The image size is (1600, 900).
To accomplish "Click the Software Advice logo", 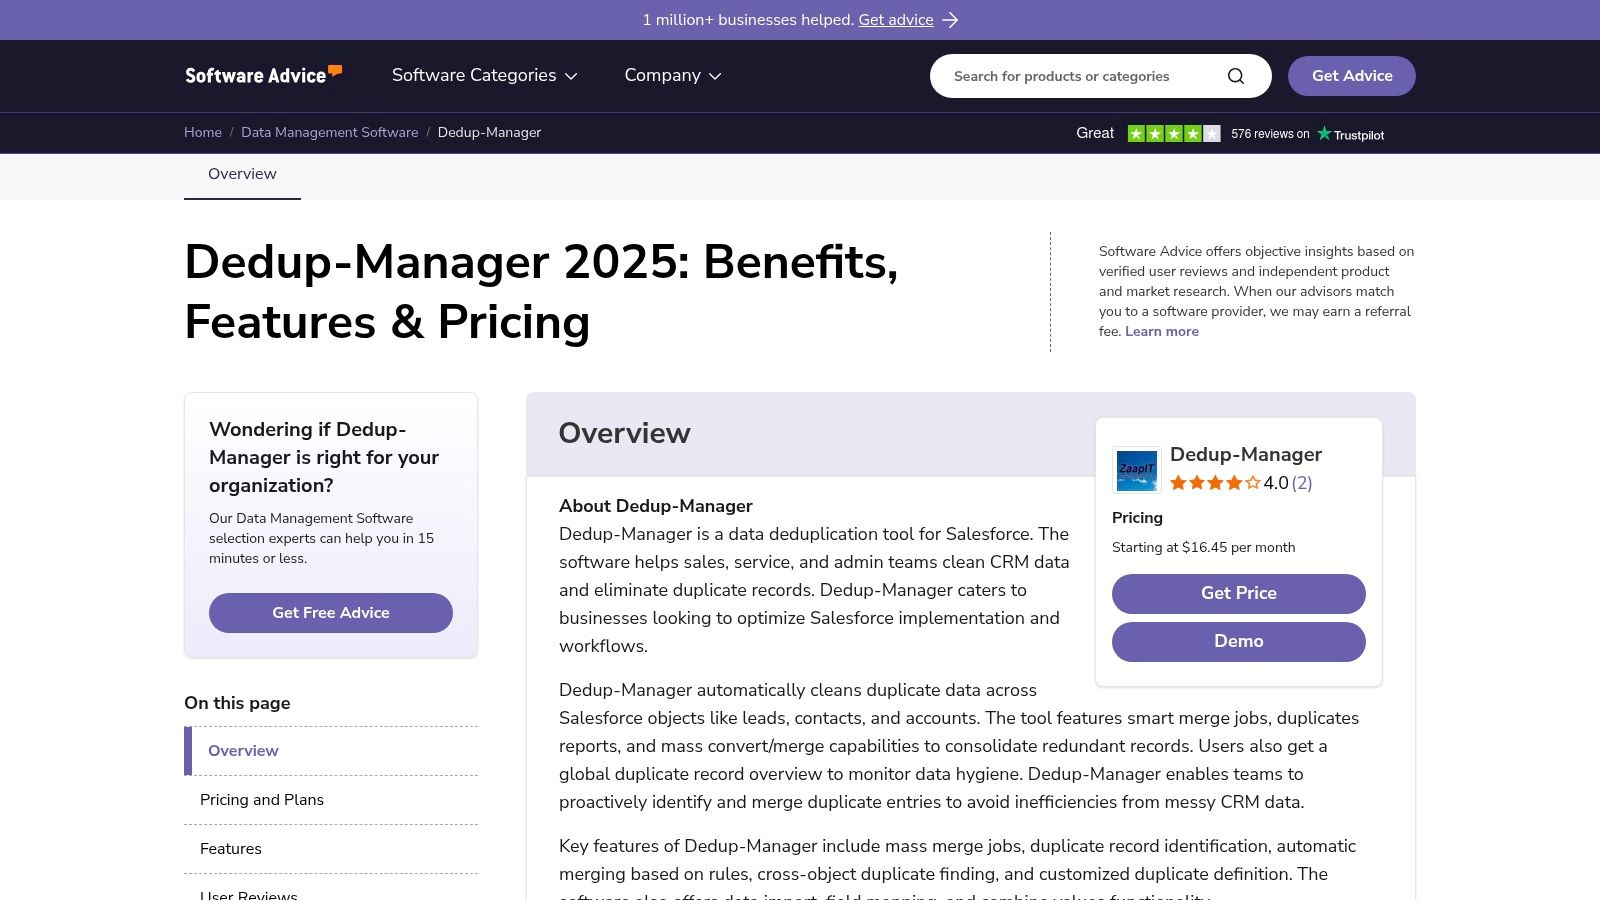I will point(264,75).
